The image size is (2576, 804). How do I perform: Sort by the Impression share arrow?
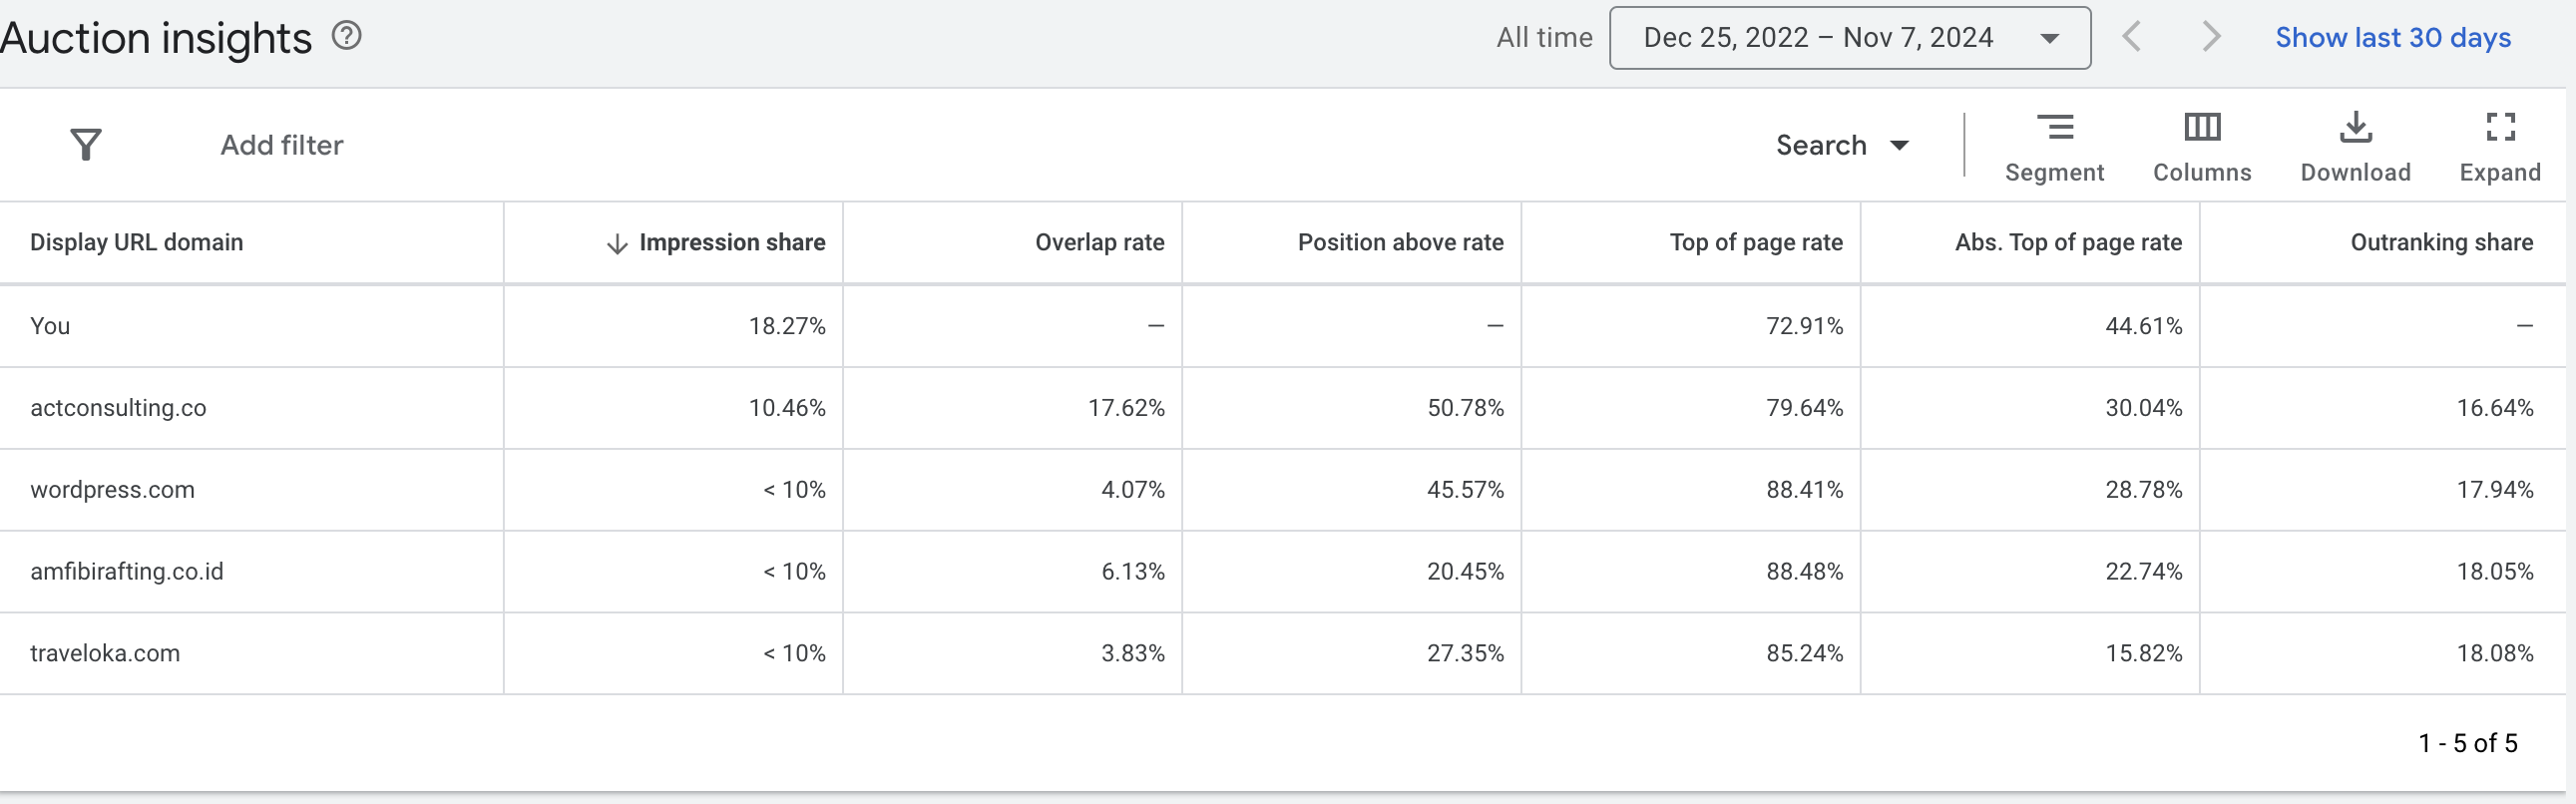point(617,243)
